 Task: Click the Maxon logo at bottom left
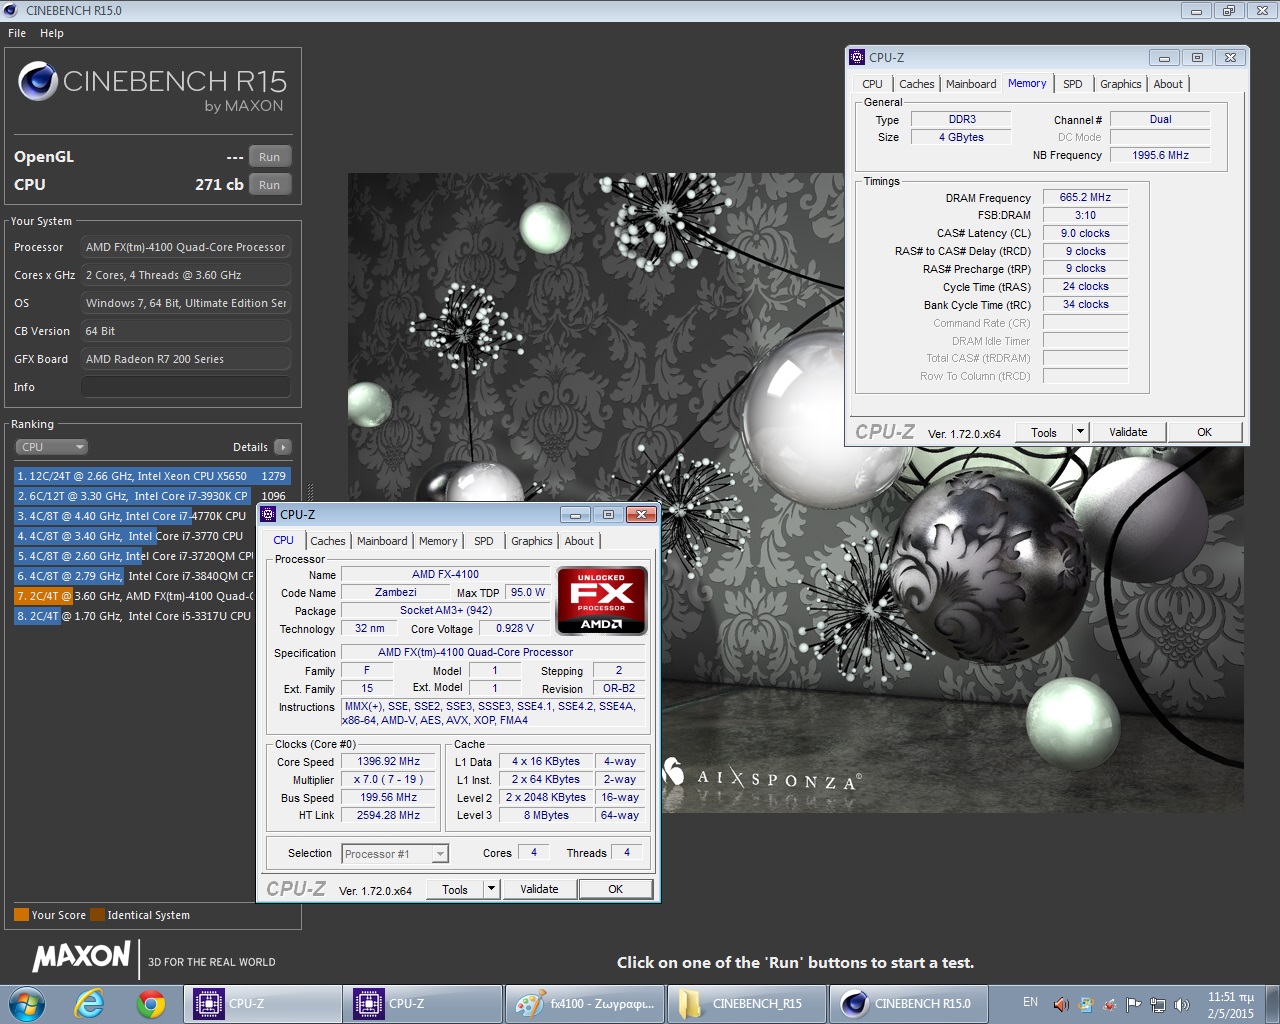81,956
